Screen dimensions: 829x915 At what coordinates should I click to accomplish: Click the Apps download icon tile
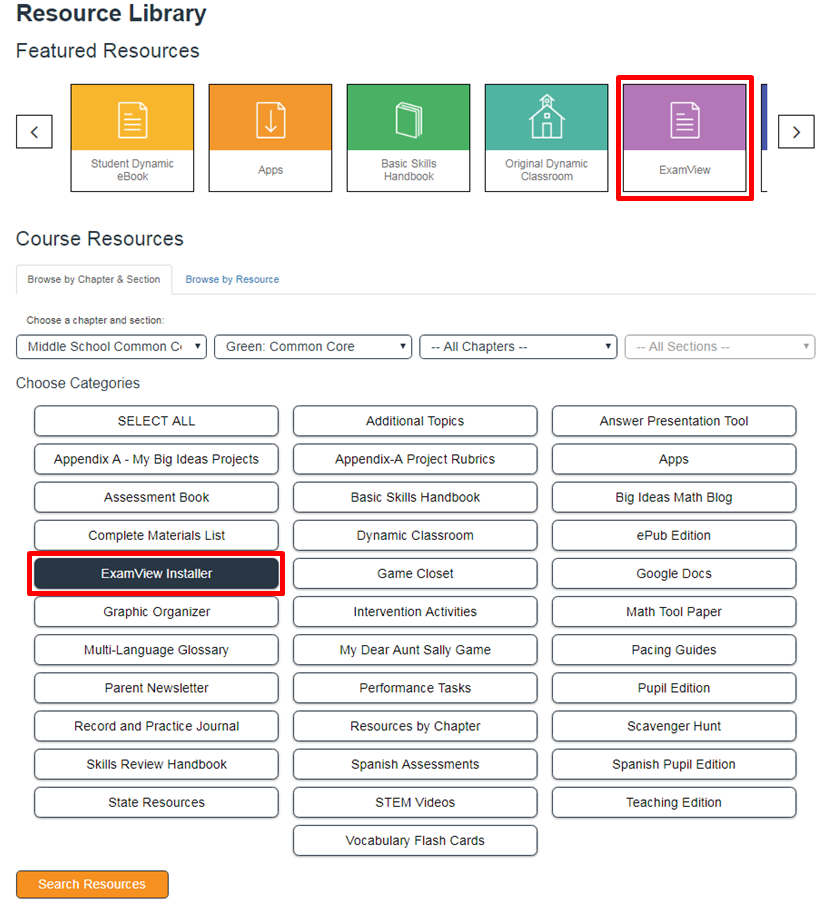coord(270,119)
